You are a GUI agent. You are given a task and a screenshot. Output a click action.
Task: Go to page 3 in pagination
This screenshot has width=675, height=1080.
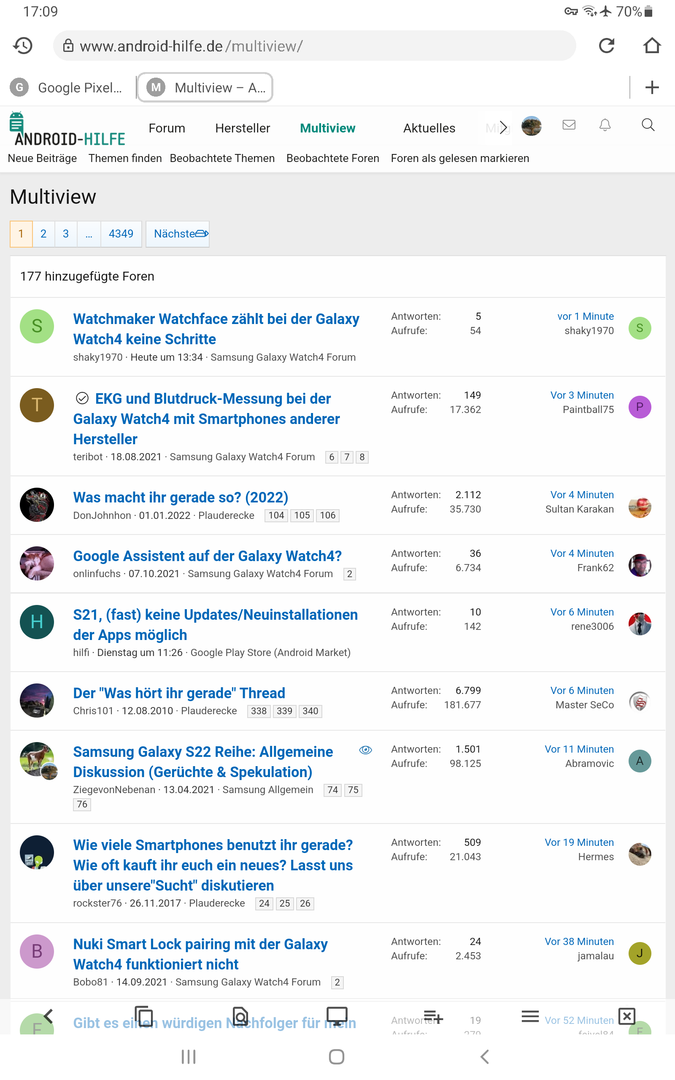pos(65,234)
